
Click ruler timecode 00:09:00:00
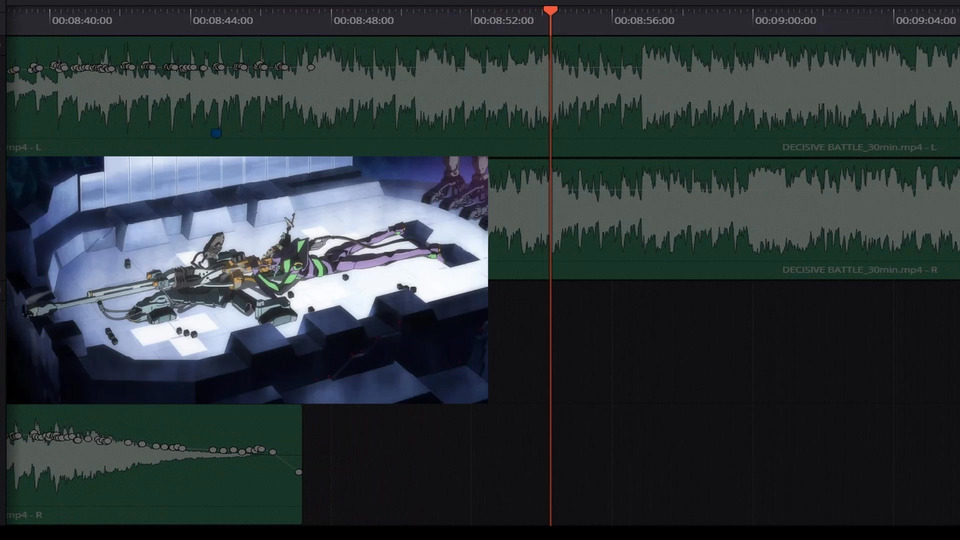pyautogui.click(x=786, y=20)
